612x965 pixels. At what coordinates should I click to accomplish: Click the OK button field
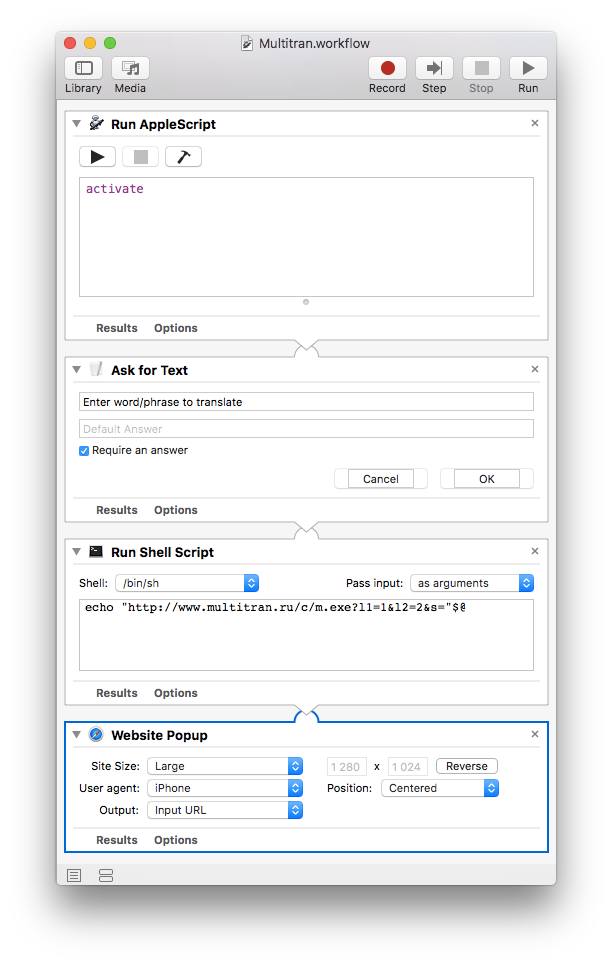(486, 479)
